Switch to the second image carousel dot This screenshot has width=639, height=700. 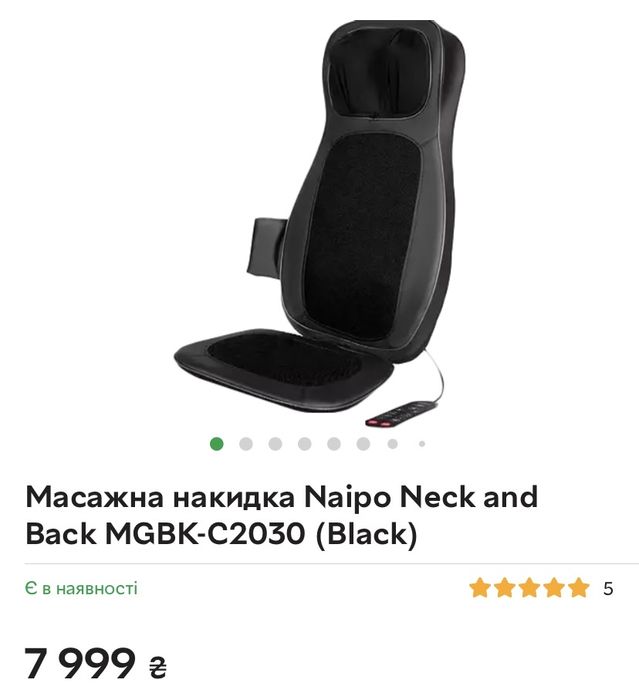point(246,444)
